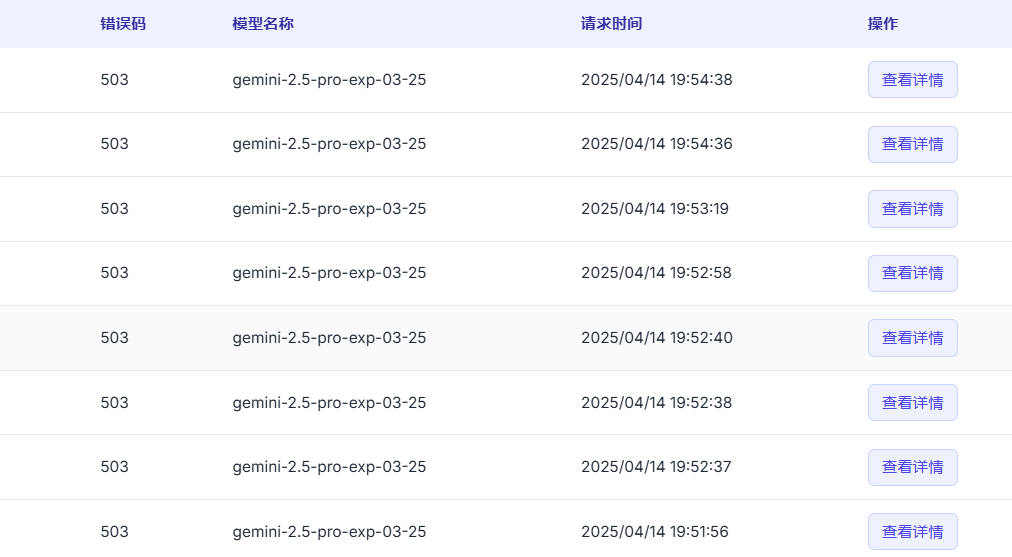Click error code 503 in the 19:52:37 row
This screenshot has height=557, width=1012.
[114, 467]
